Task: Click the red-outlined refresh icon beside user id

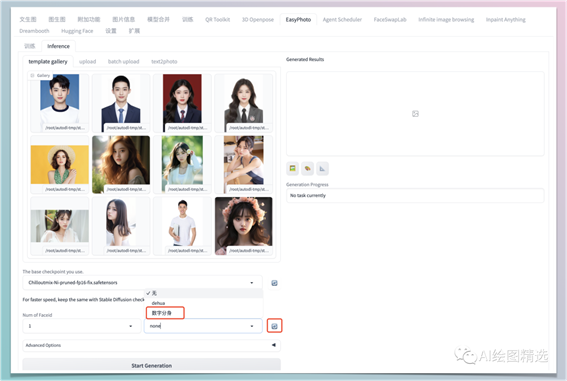Action: coord(274,326)
